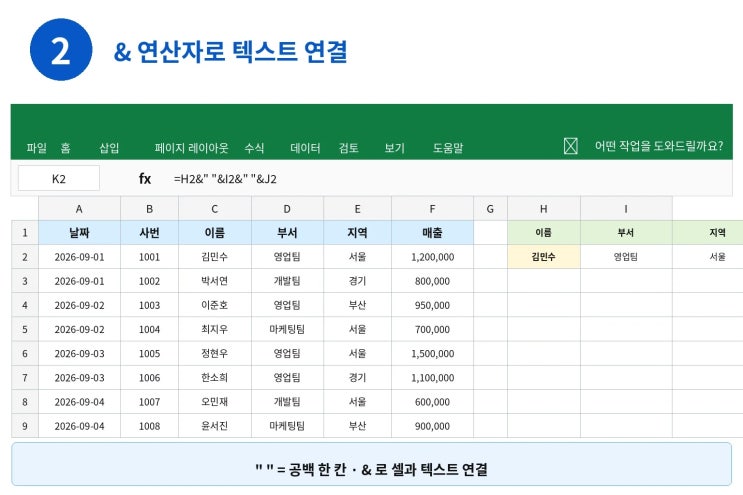
Task: Click the 2026-09-04 date in row 9
Action: 79,426
